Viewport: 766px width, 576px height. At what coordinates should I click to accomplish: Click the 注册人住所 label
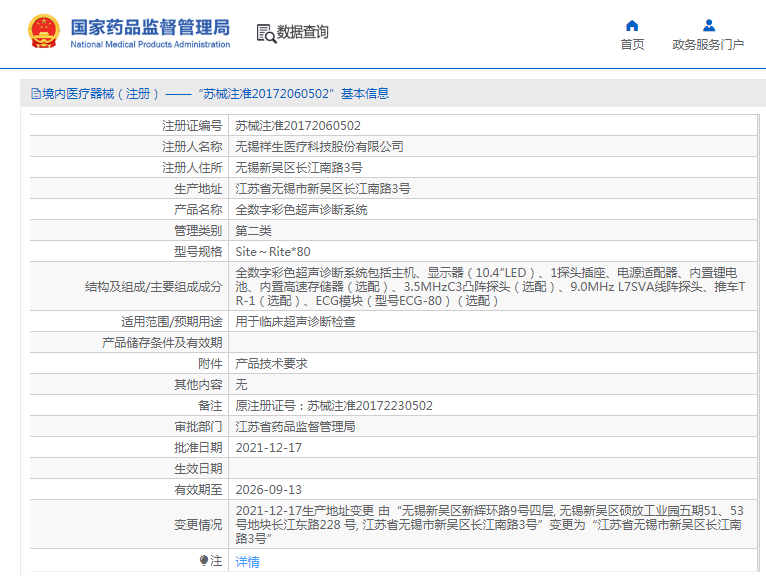pos(192,168)
